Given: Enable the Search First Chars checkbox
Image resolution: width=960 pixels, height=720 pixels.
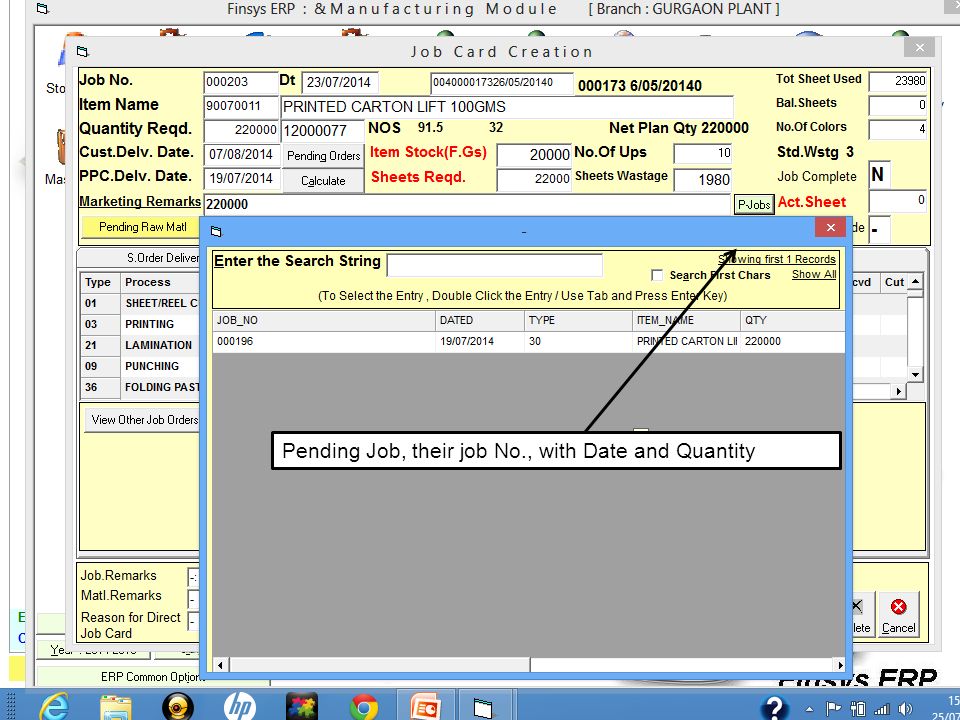Looking at the screenshot, I should (657, 276).
